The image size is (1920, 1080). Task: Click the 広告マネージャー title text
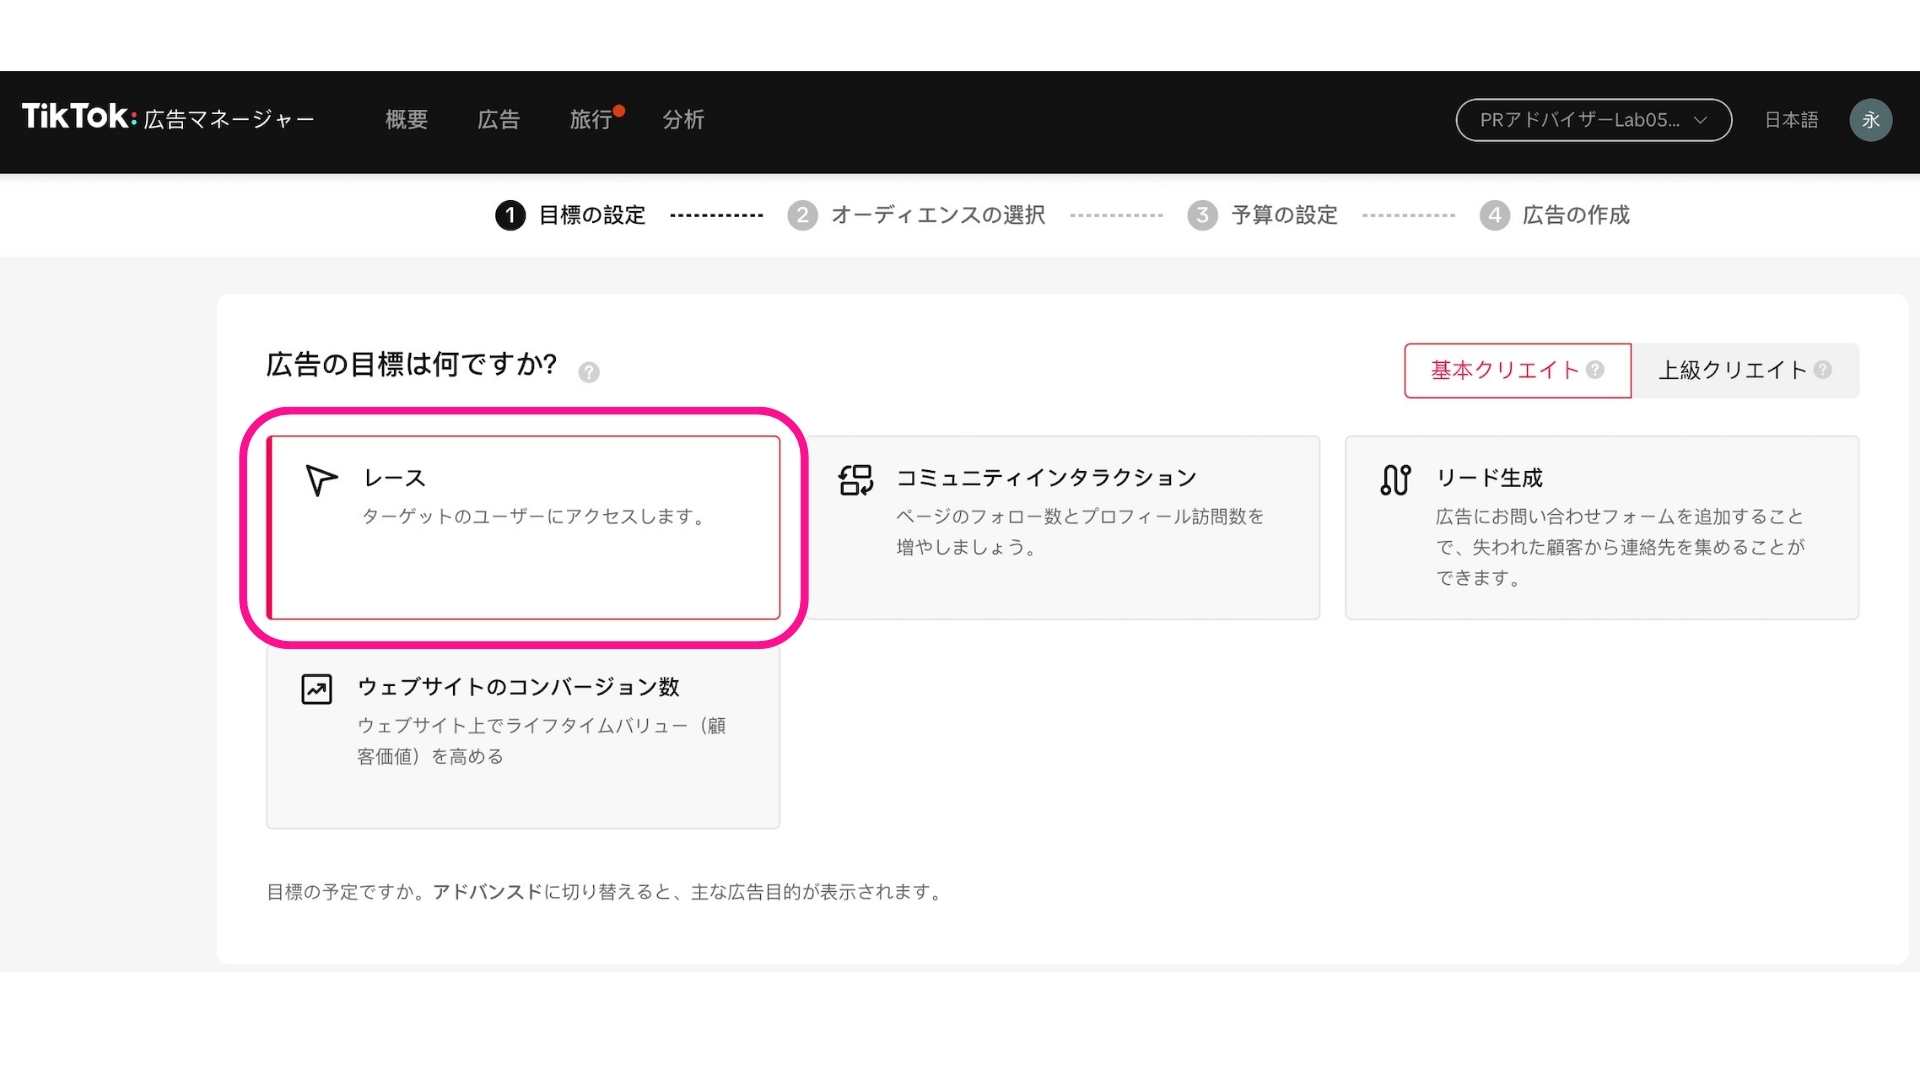coord(229,120)
